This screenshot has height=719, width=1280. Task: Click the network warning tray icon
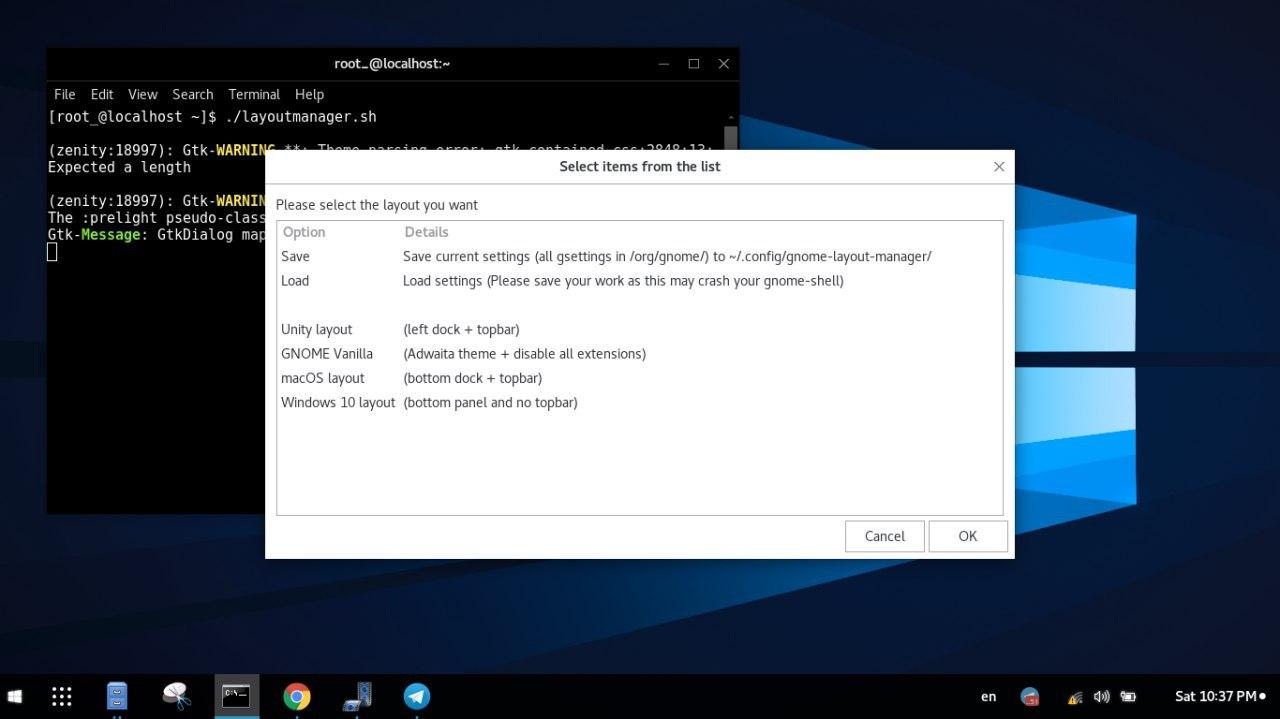pos(1075,697)
